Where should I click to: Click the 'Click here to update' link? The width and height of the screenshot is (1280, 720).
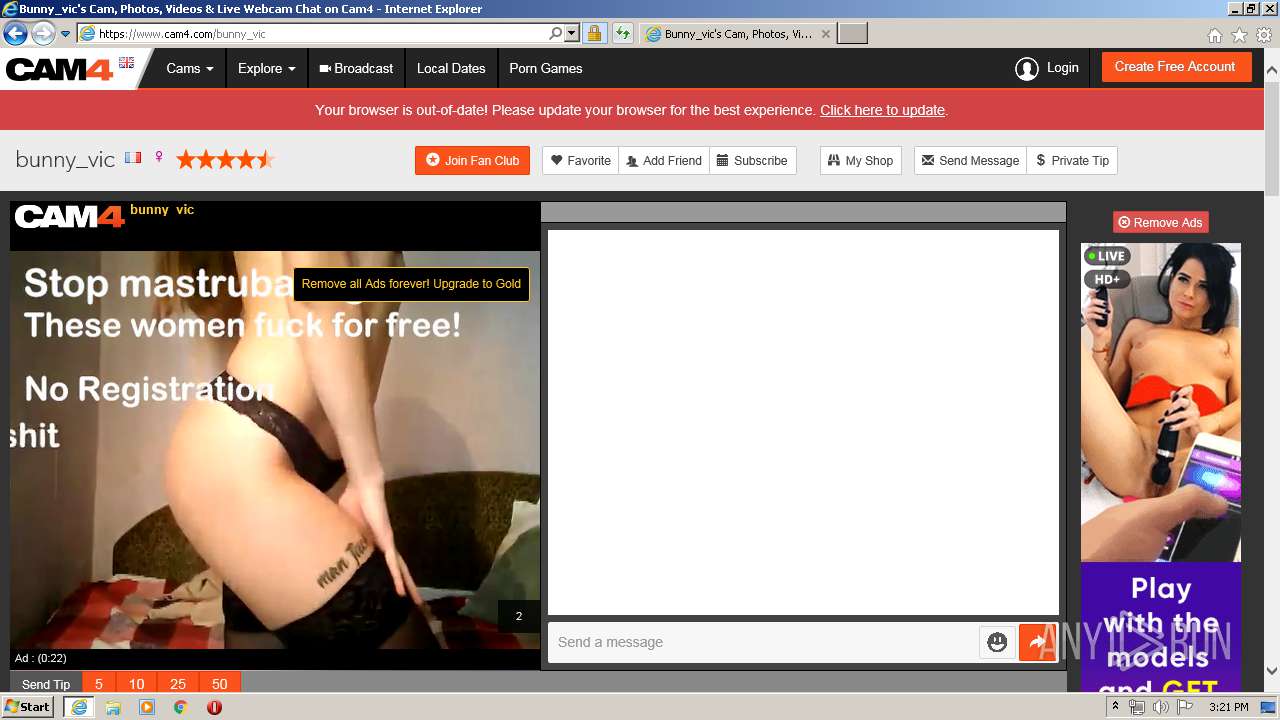[882, 110]
